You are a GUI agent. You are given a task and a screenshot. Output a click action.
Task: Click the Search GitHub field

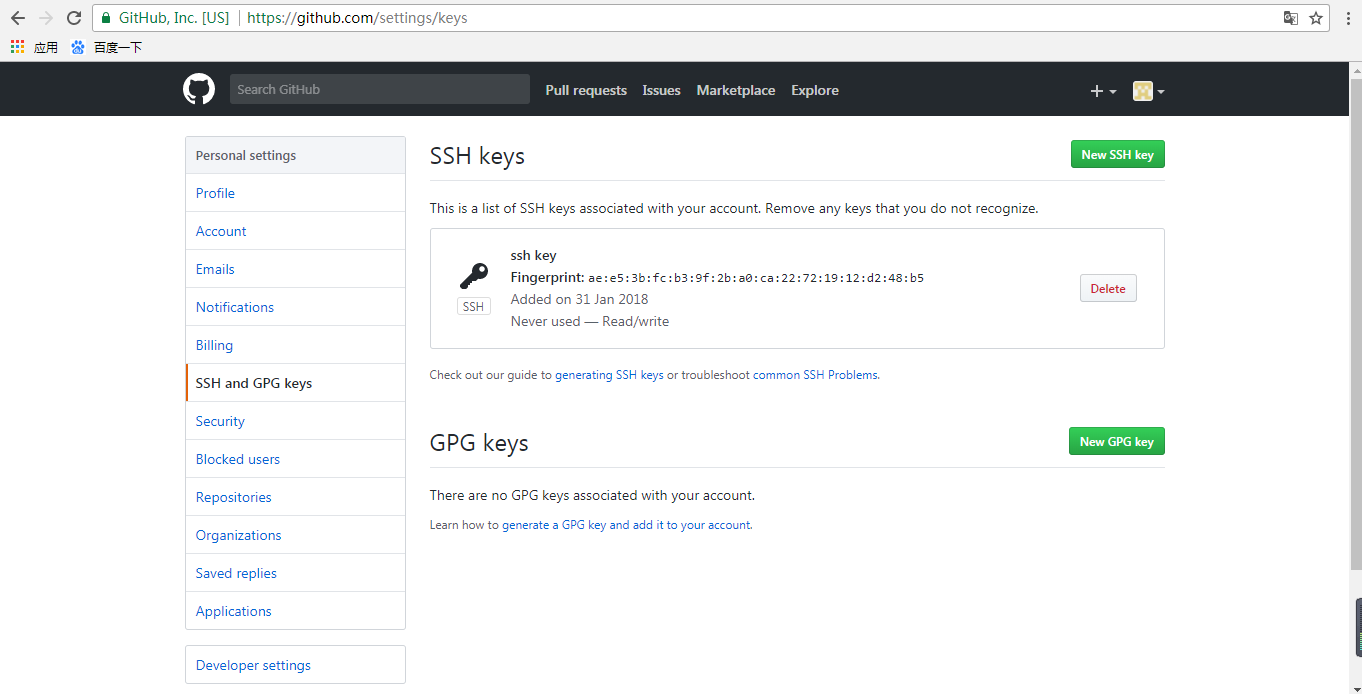(380, 89)
